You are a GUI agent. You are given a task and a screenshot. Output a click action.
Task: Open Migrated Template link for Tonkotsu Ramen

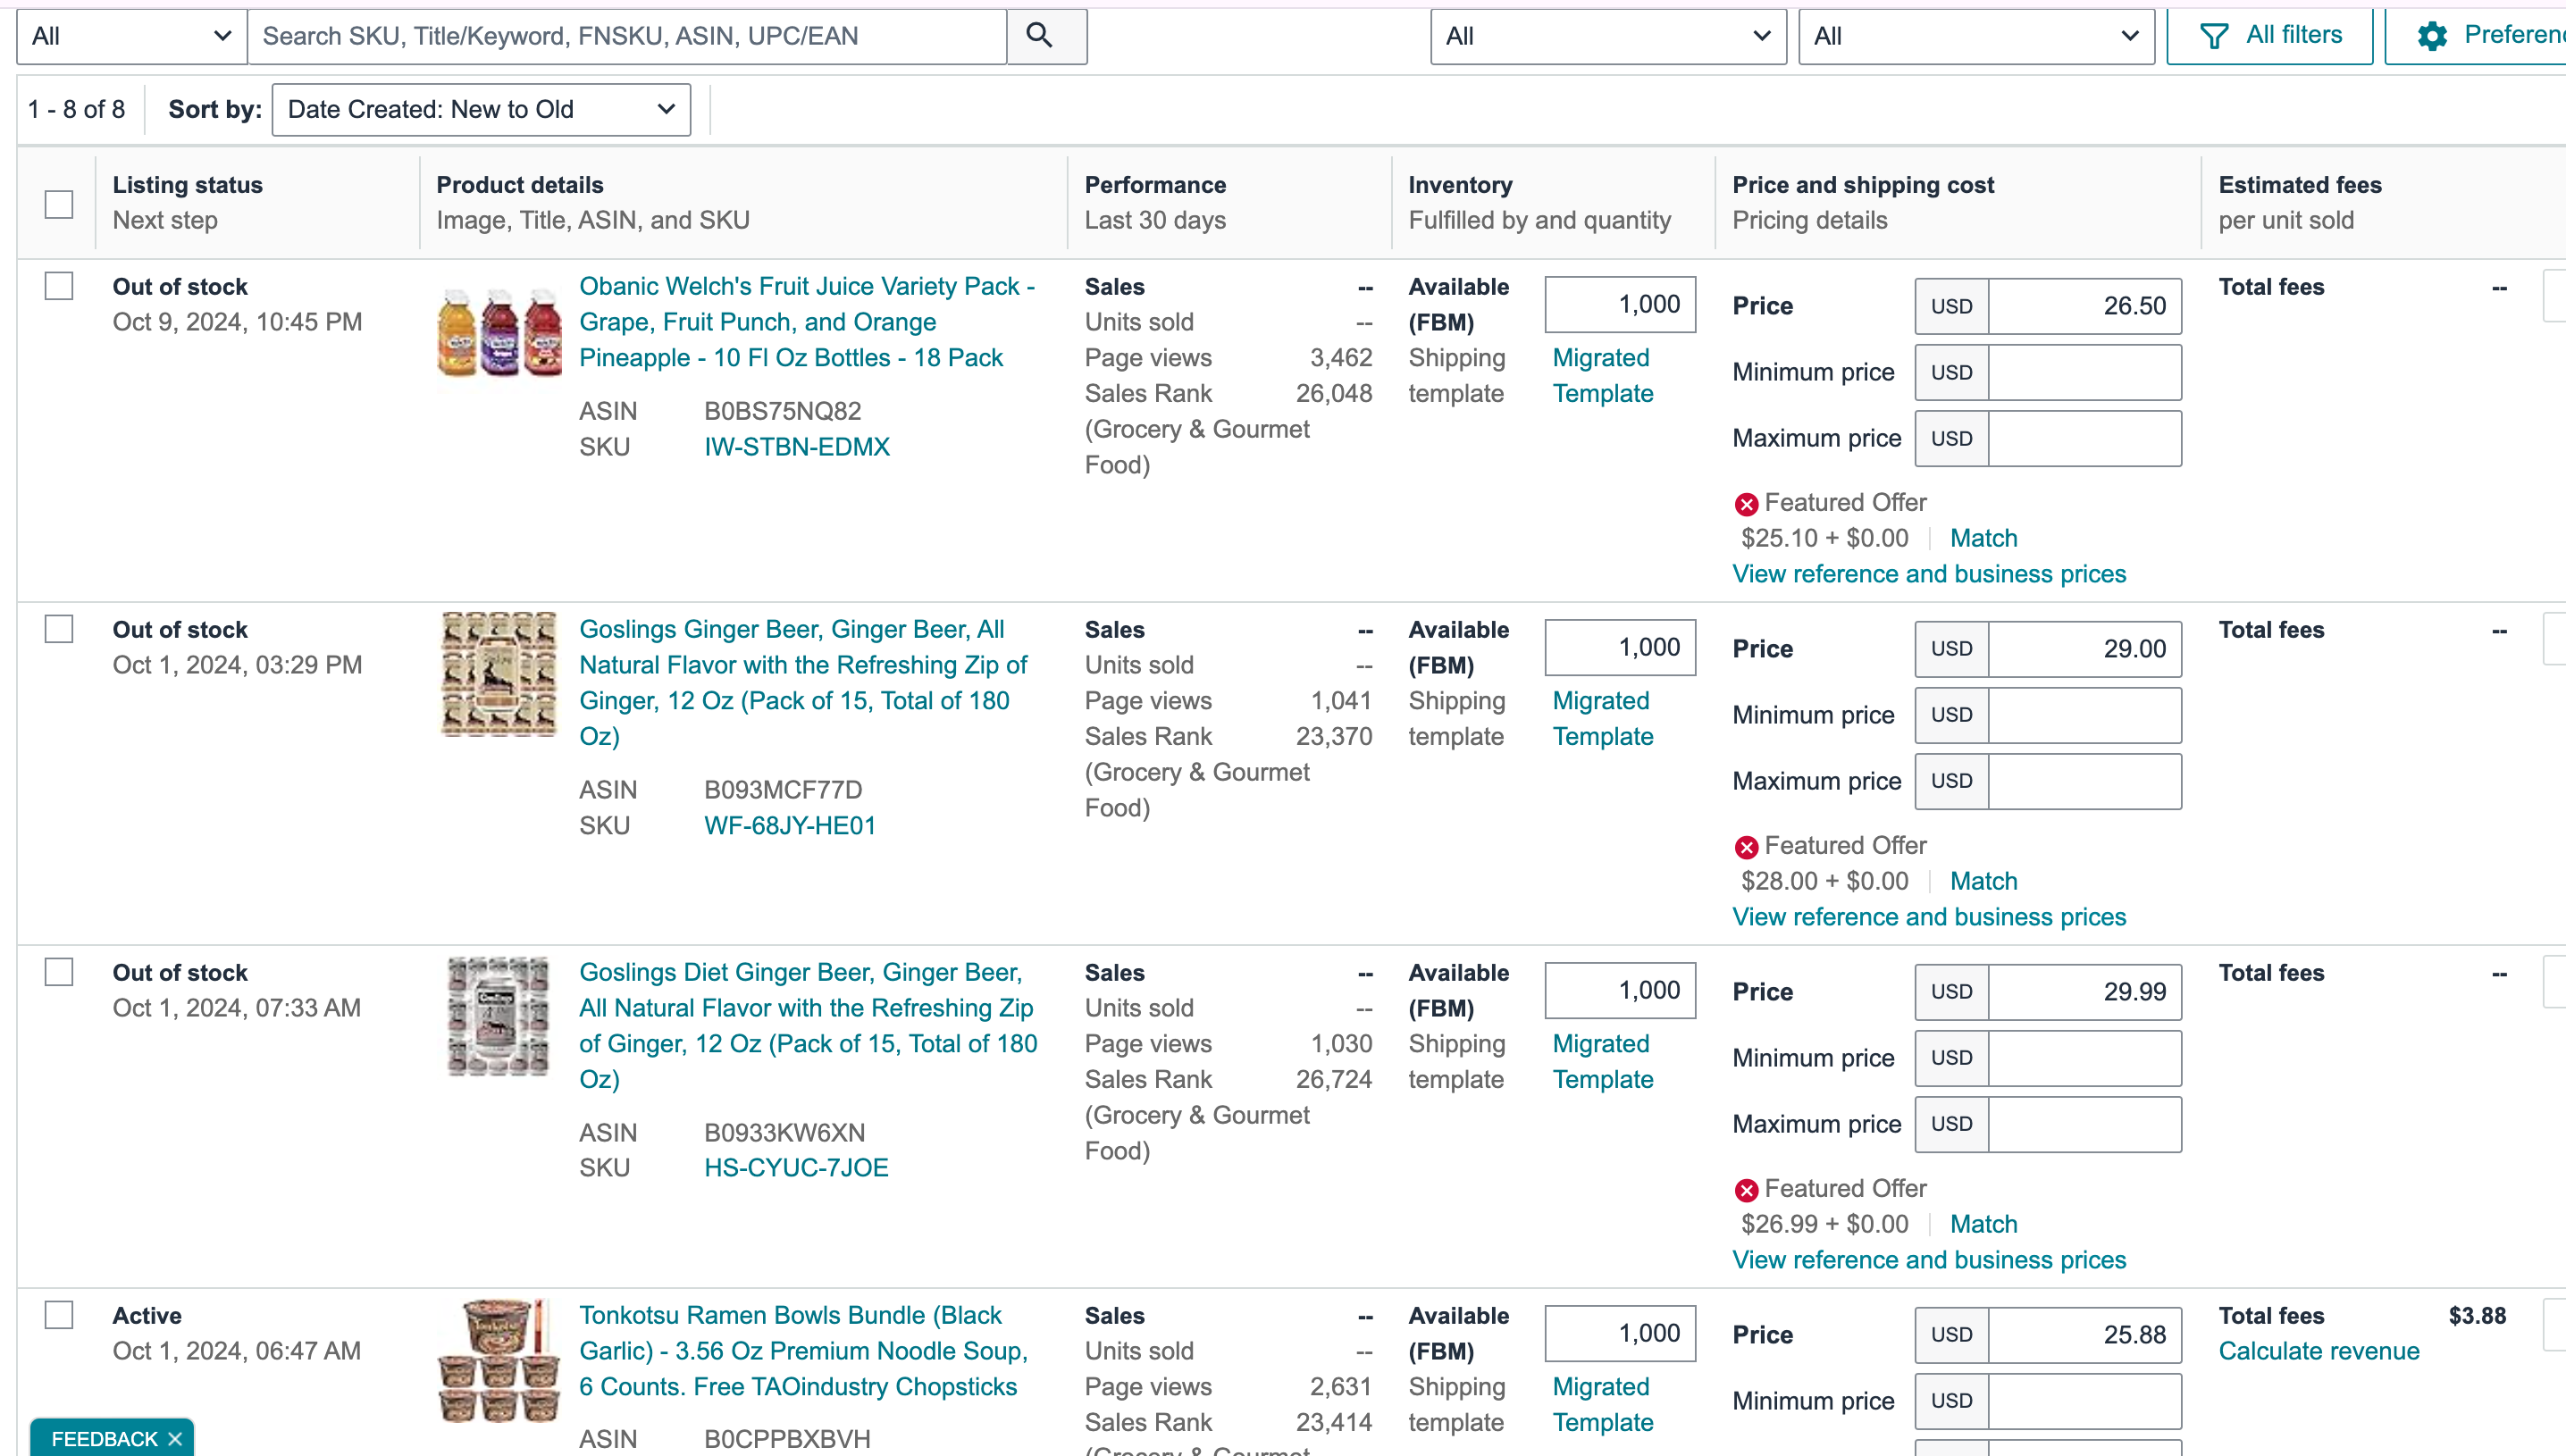(x=1603, y=1405)
